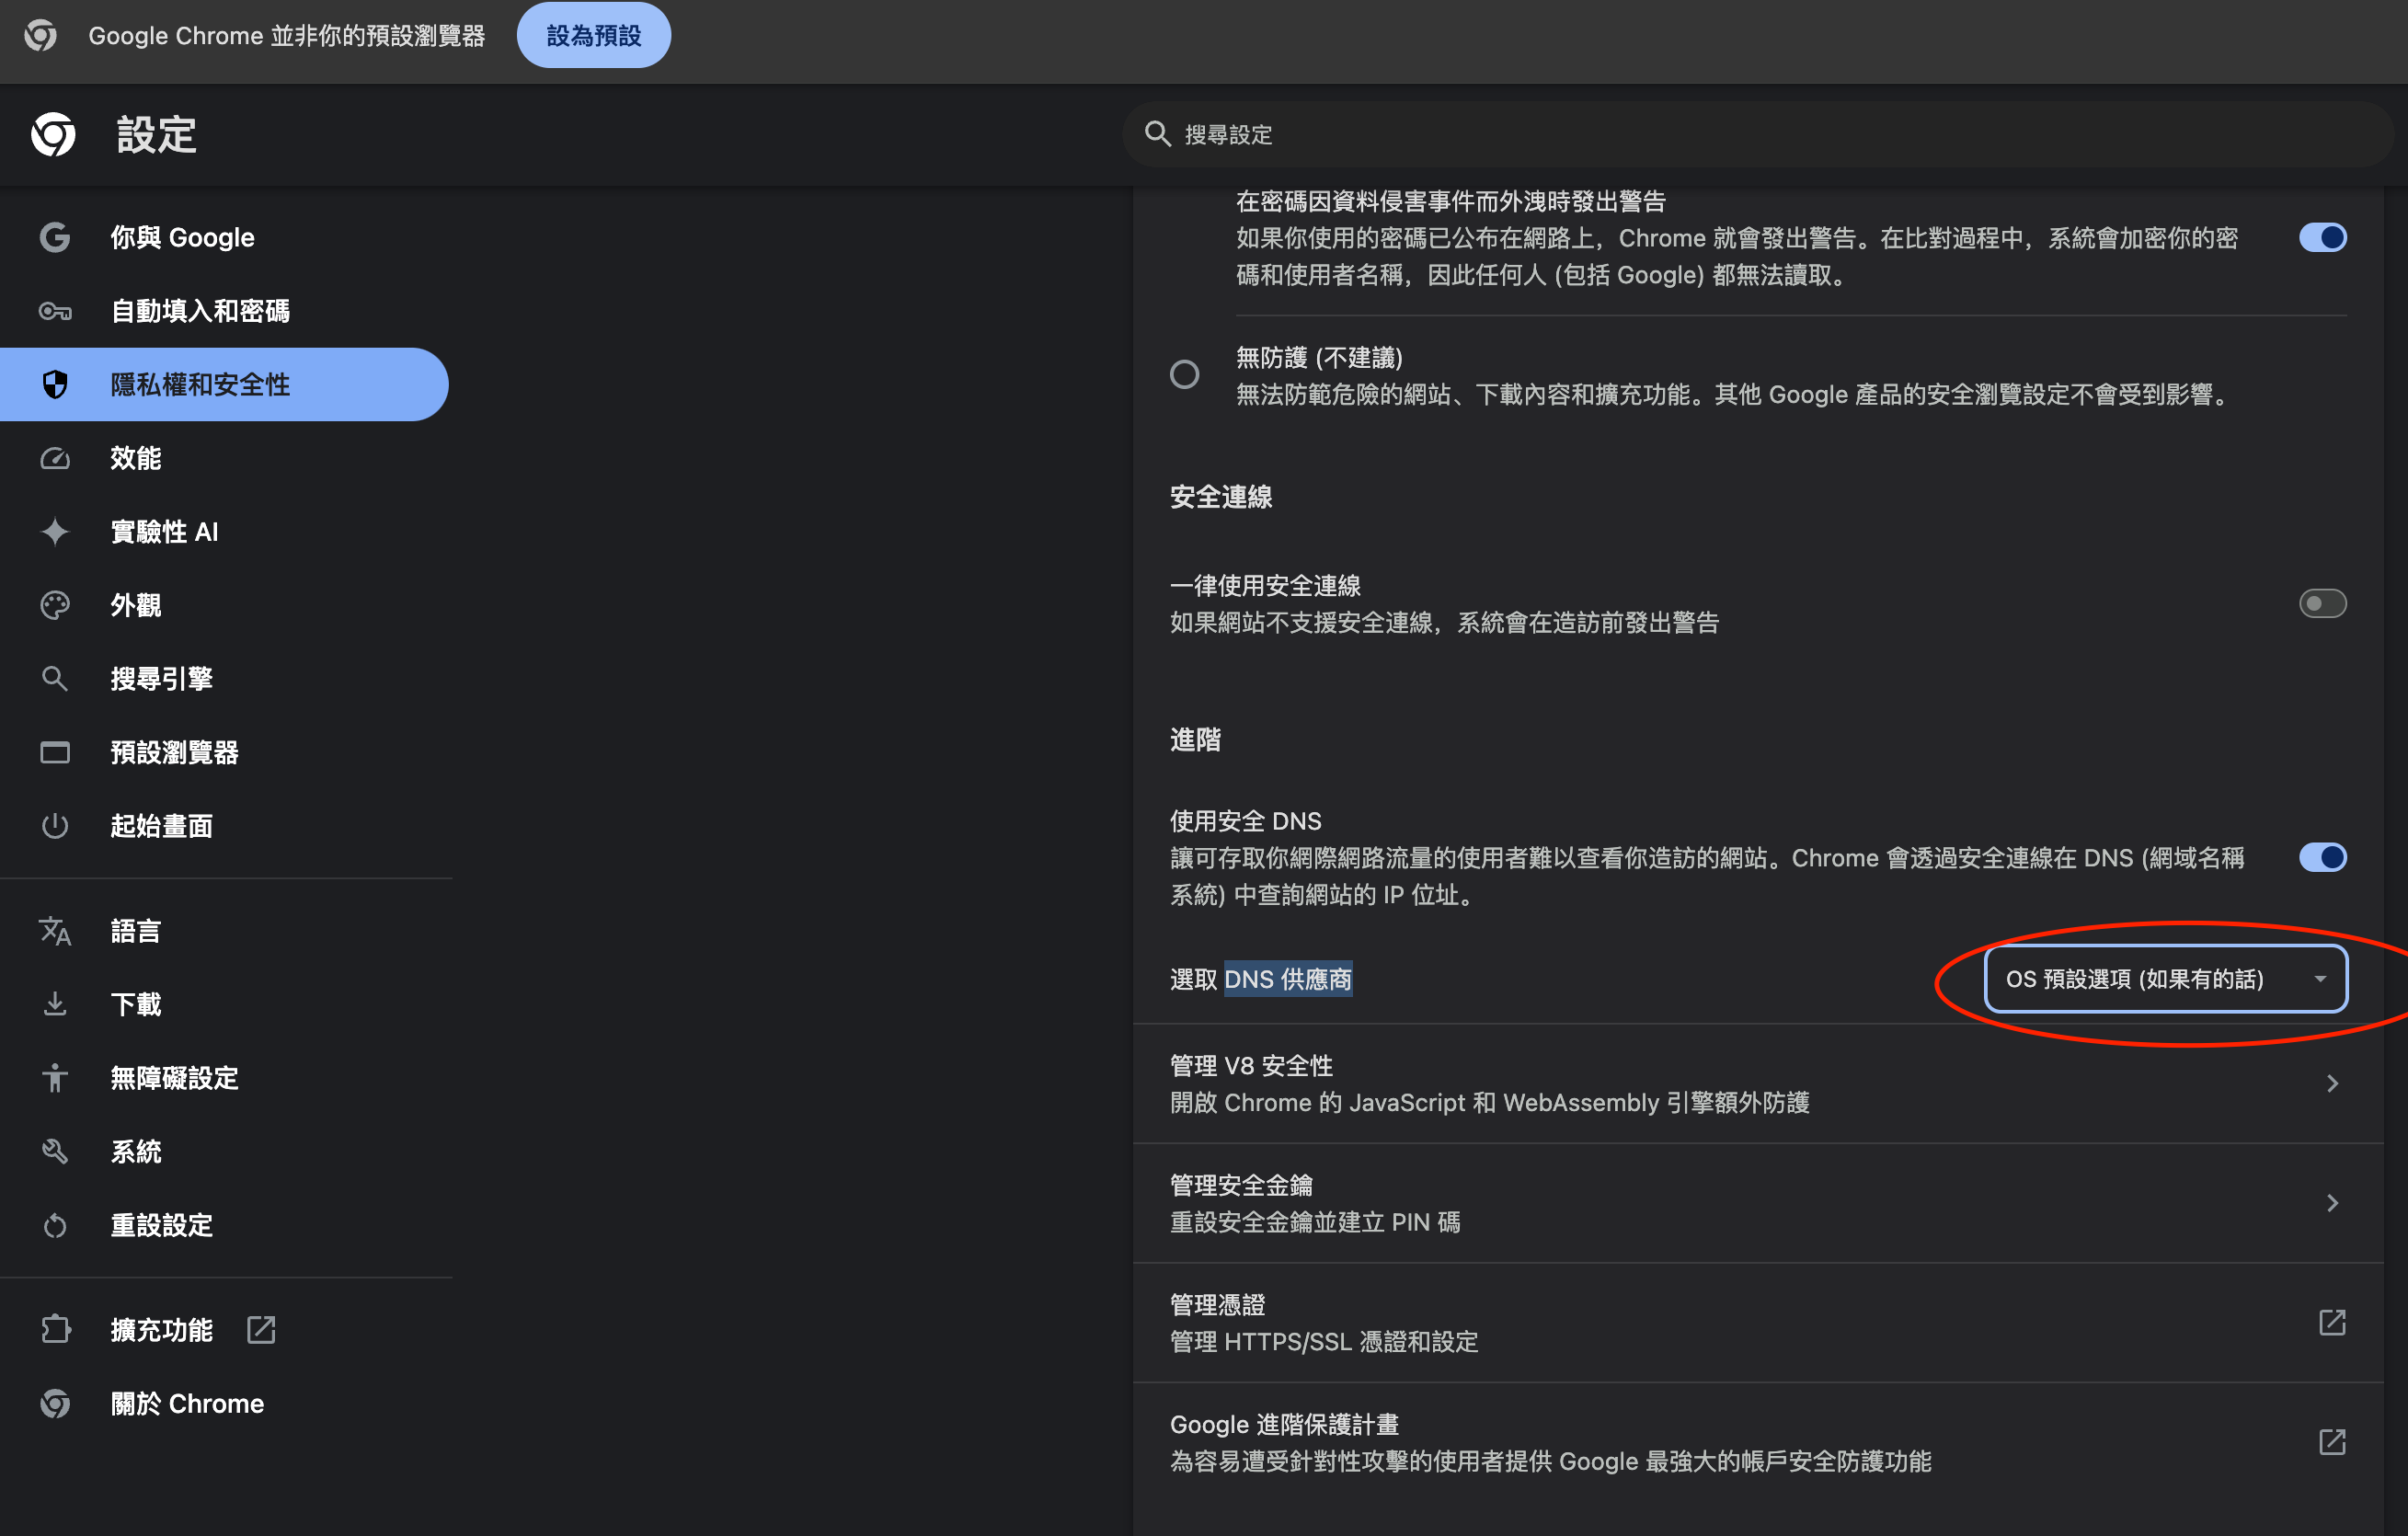Select the 無防護 (不建議) radio button
2408x1536 pixels.
1184,375
